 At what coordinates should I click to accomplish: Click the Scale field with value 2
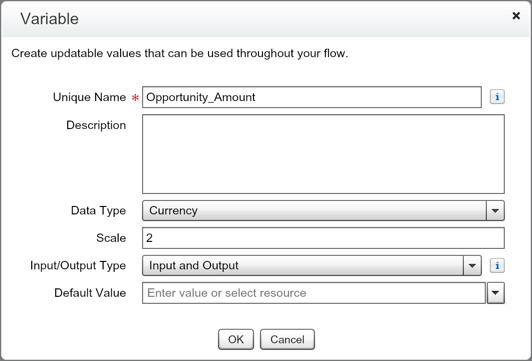coord(323,238)
